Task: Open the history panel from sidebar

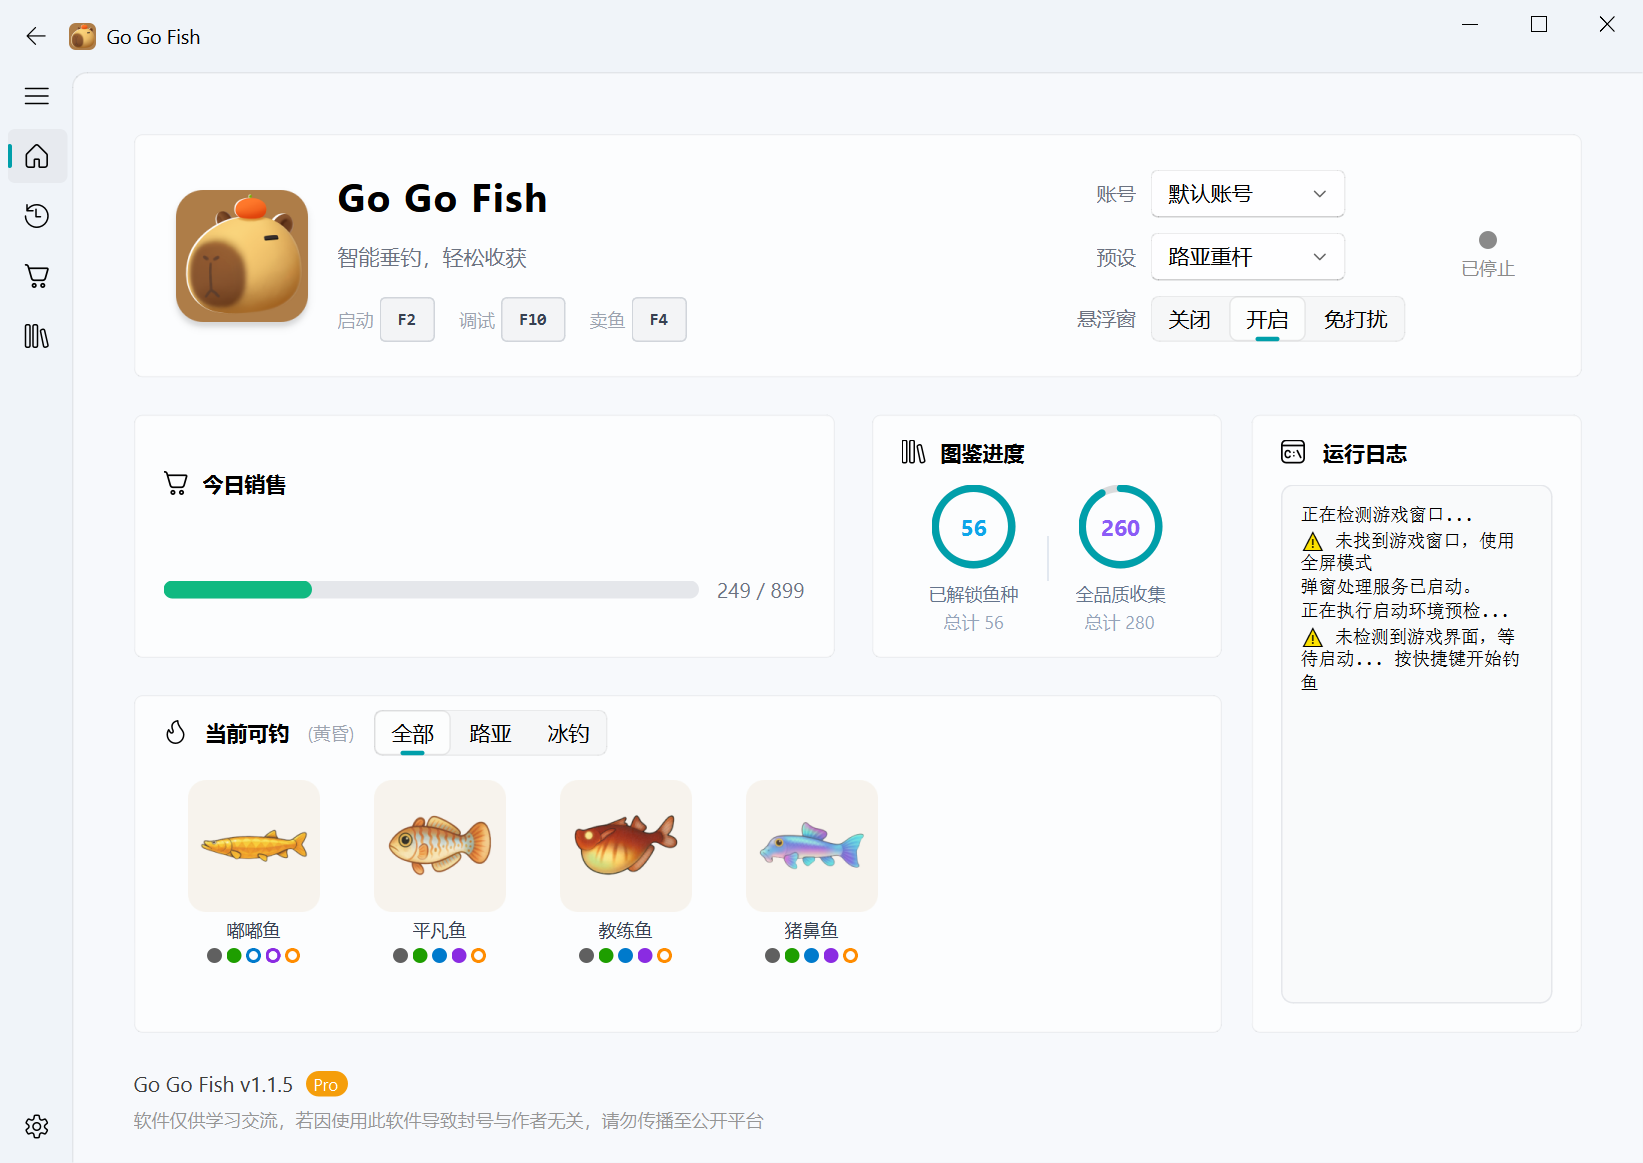Action: (x=36, y=216)
